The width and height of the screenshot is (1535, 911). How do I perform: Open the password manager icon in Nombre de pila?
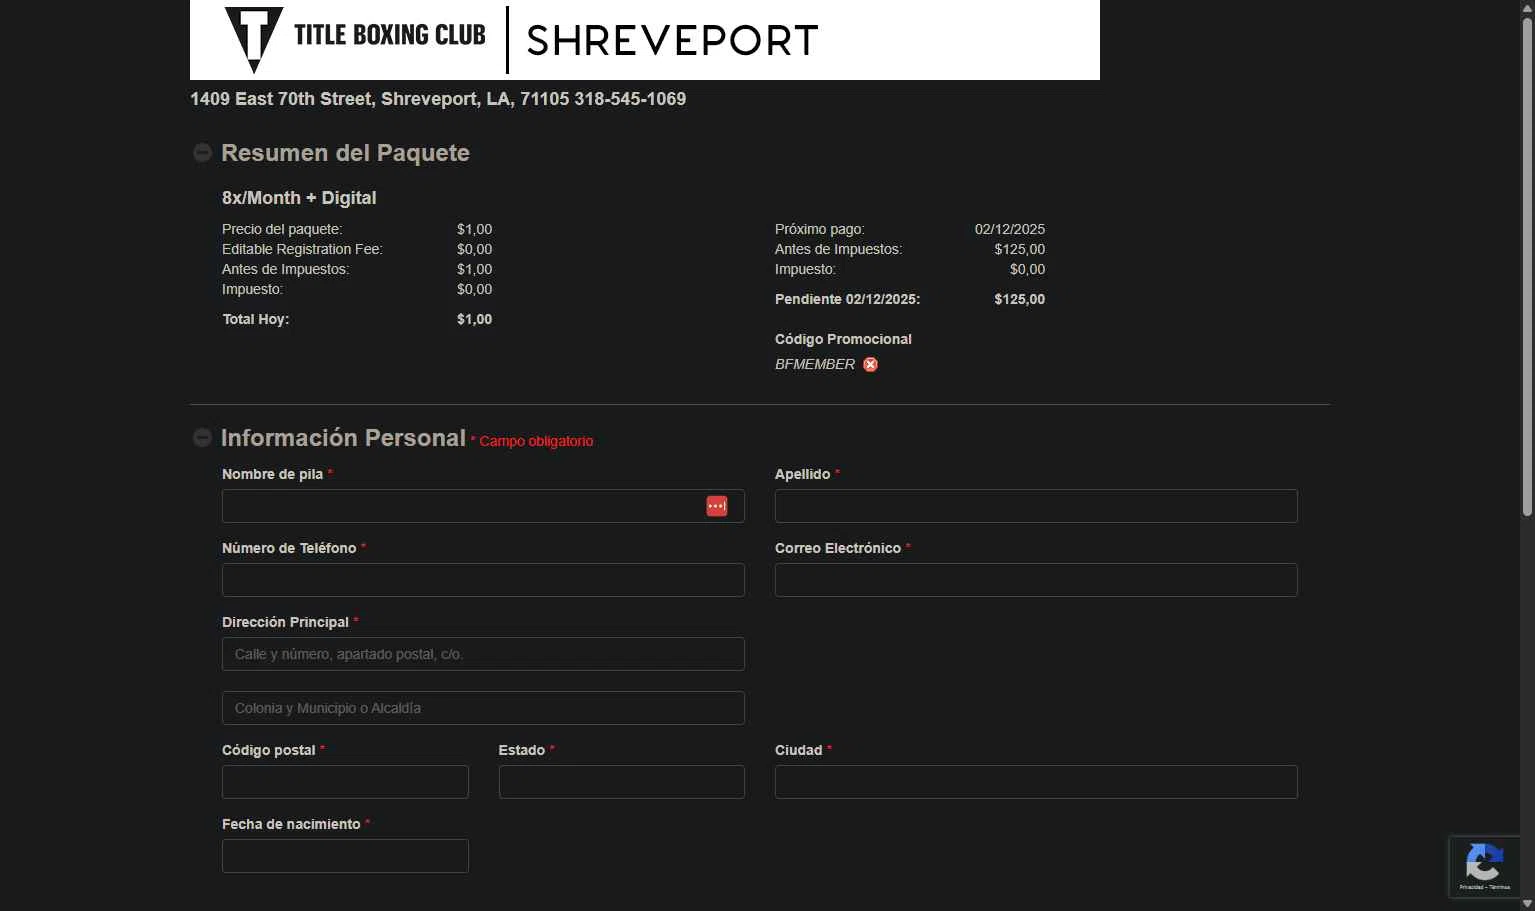[x=717, y=506]
